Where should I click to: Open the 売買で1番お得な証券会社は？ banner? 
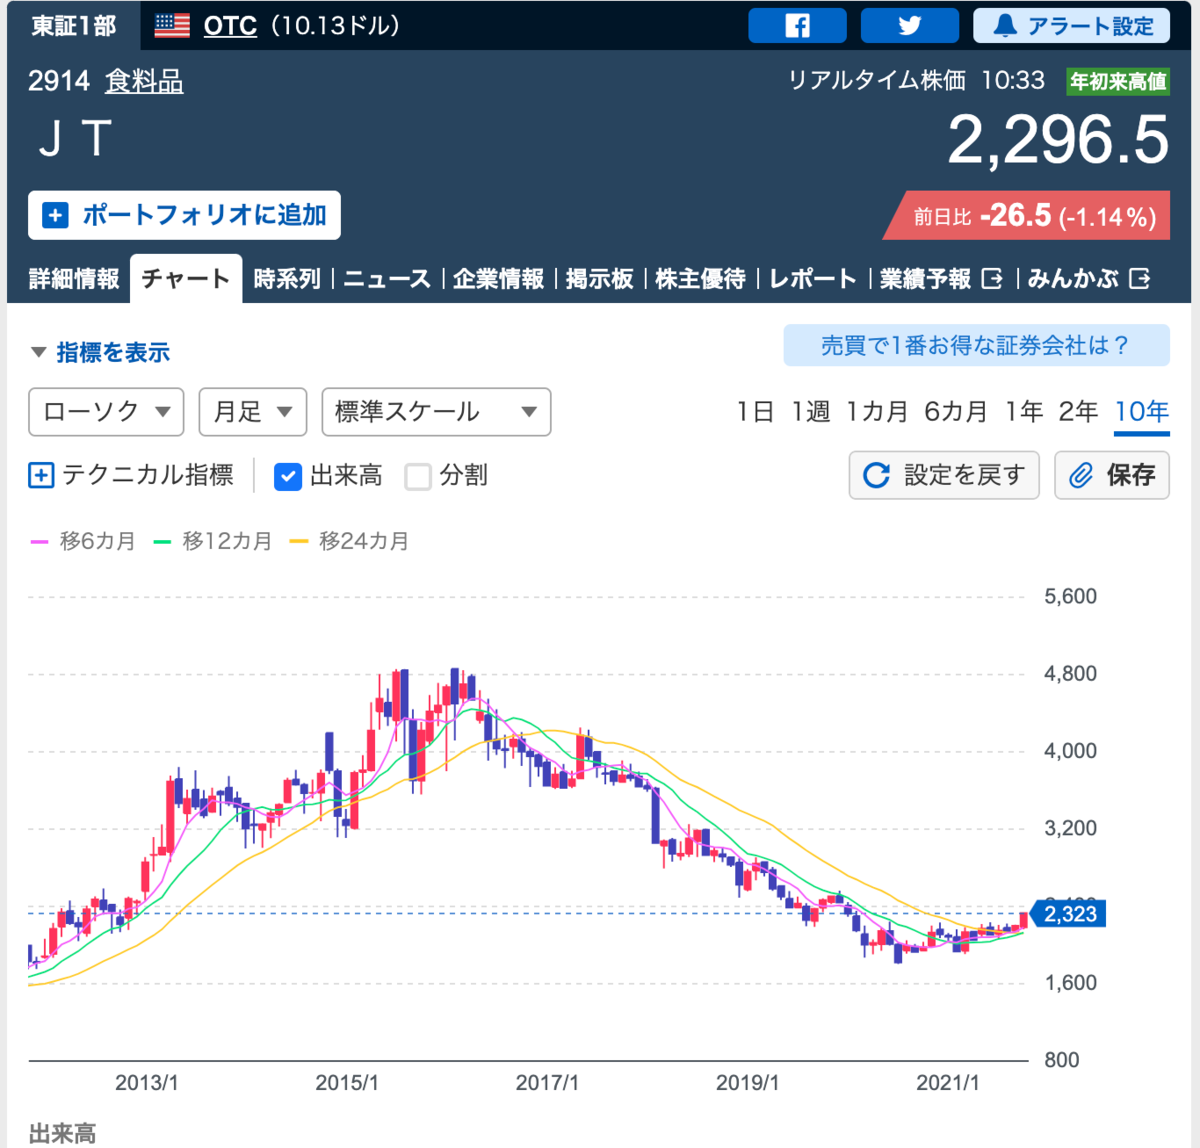[x=976, y=346]
